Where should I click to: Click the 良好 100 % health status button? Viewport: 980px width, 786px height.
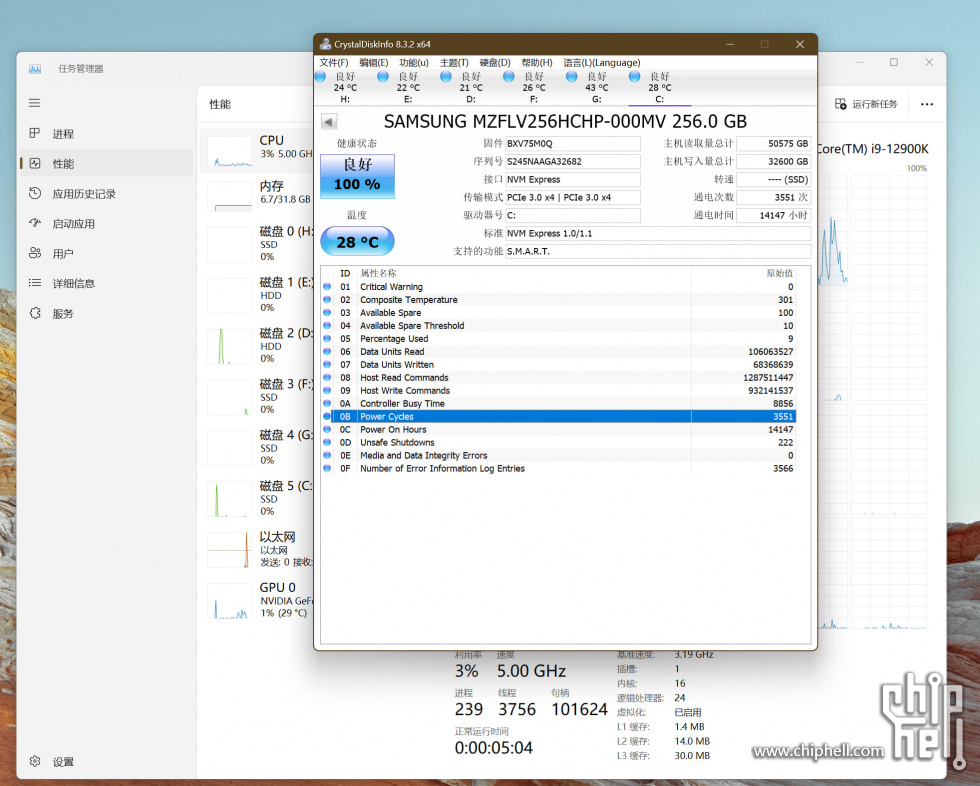[358, 176]
